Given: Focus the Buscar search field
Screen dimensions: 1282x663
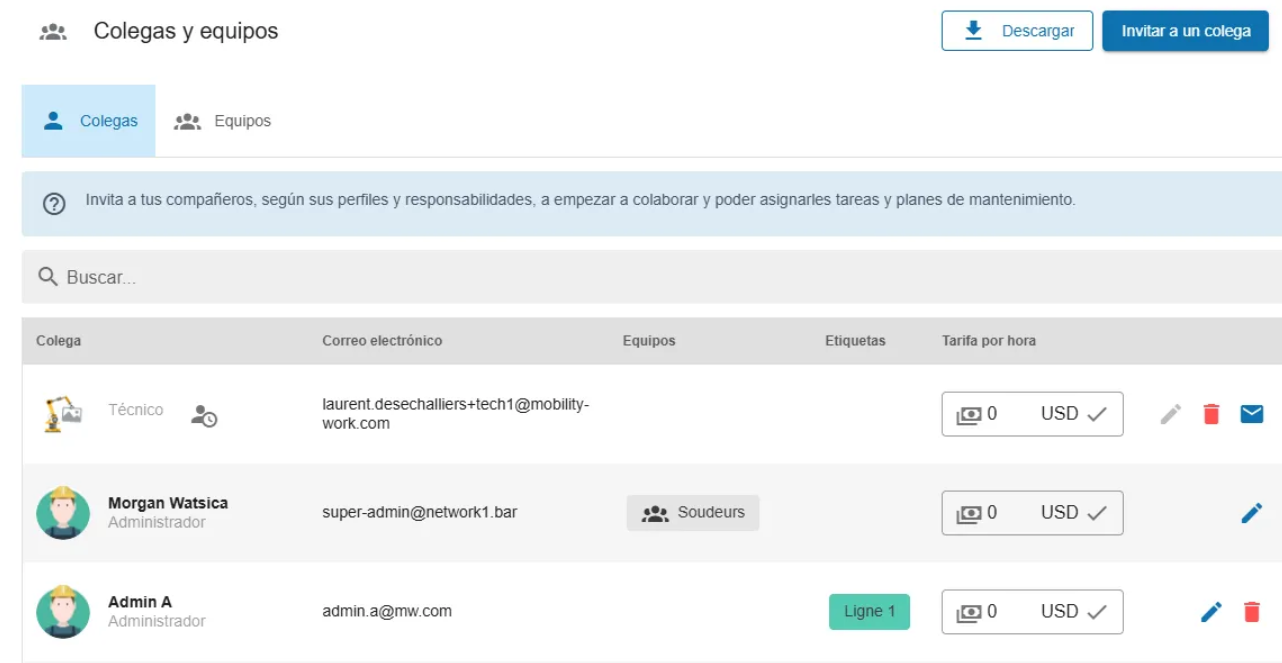Looking at the screenshot, I should click(x=651, y=277).
